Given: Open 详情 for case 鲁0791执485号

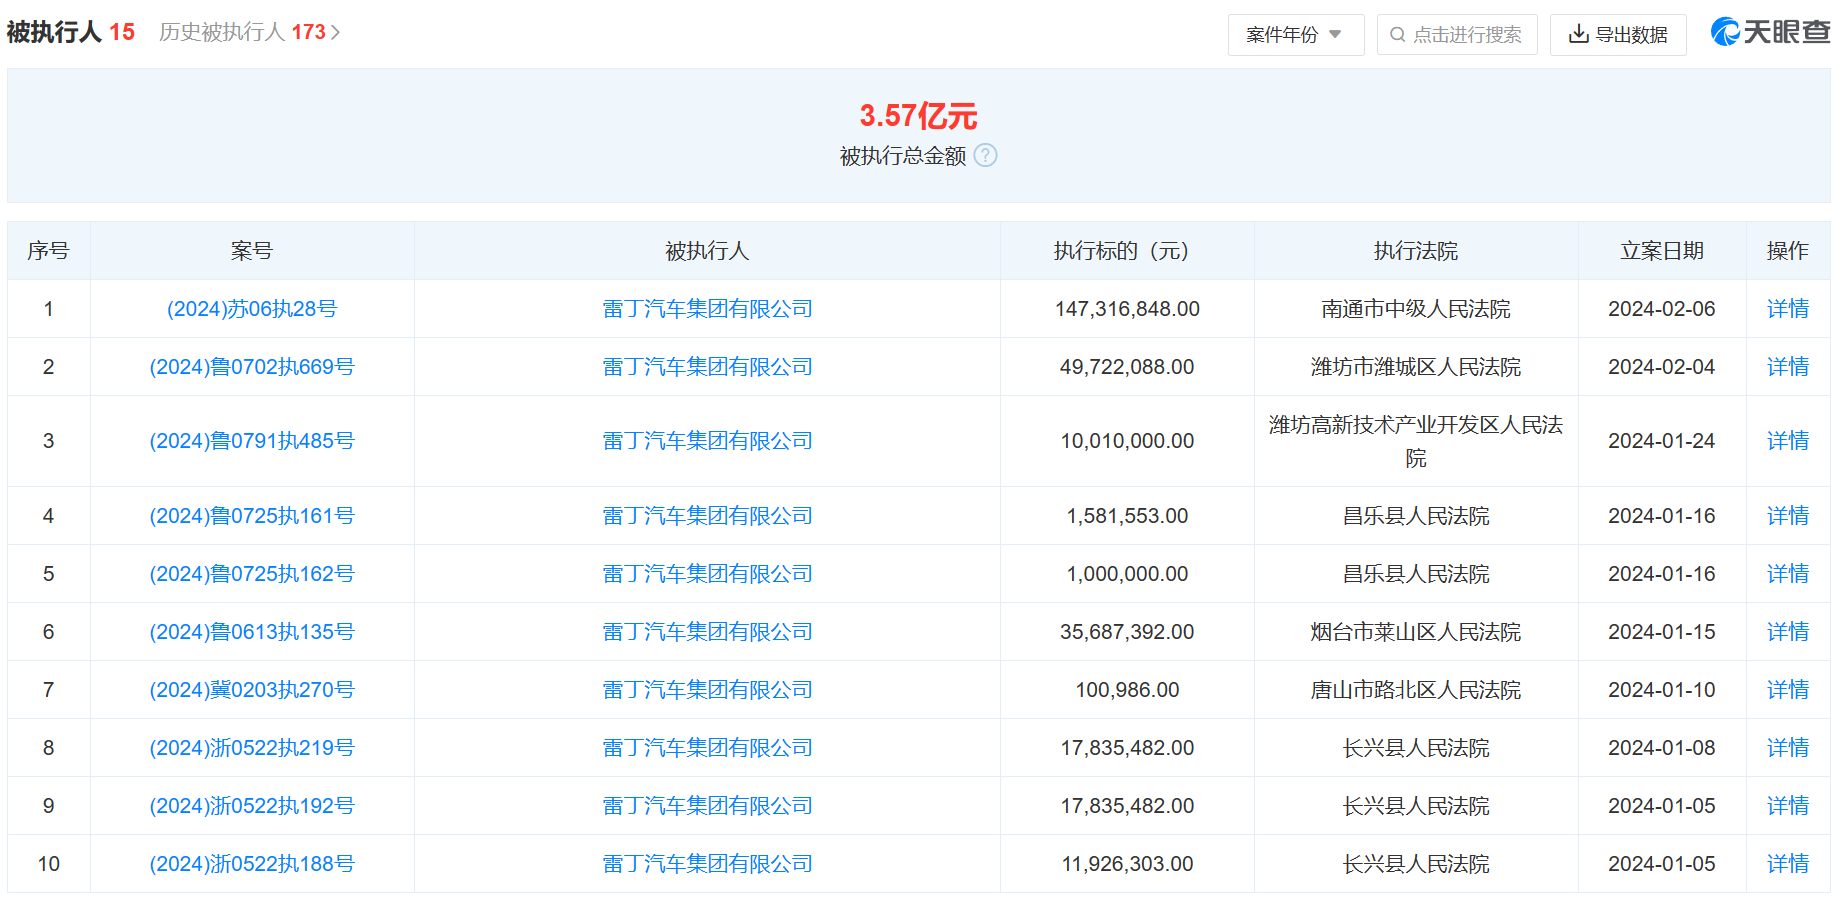Looking at the screenshot, I should 1787,441.
